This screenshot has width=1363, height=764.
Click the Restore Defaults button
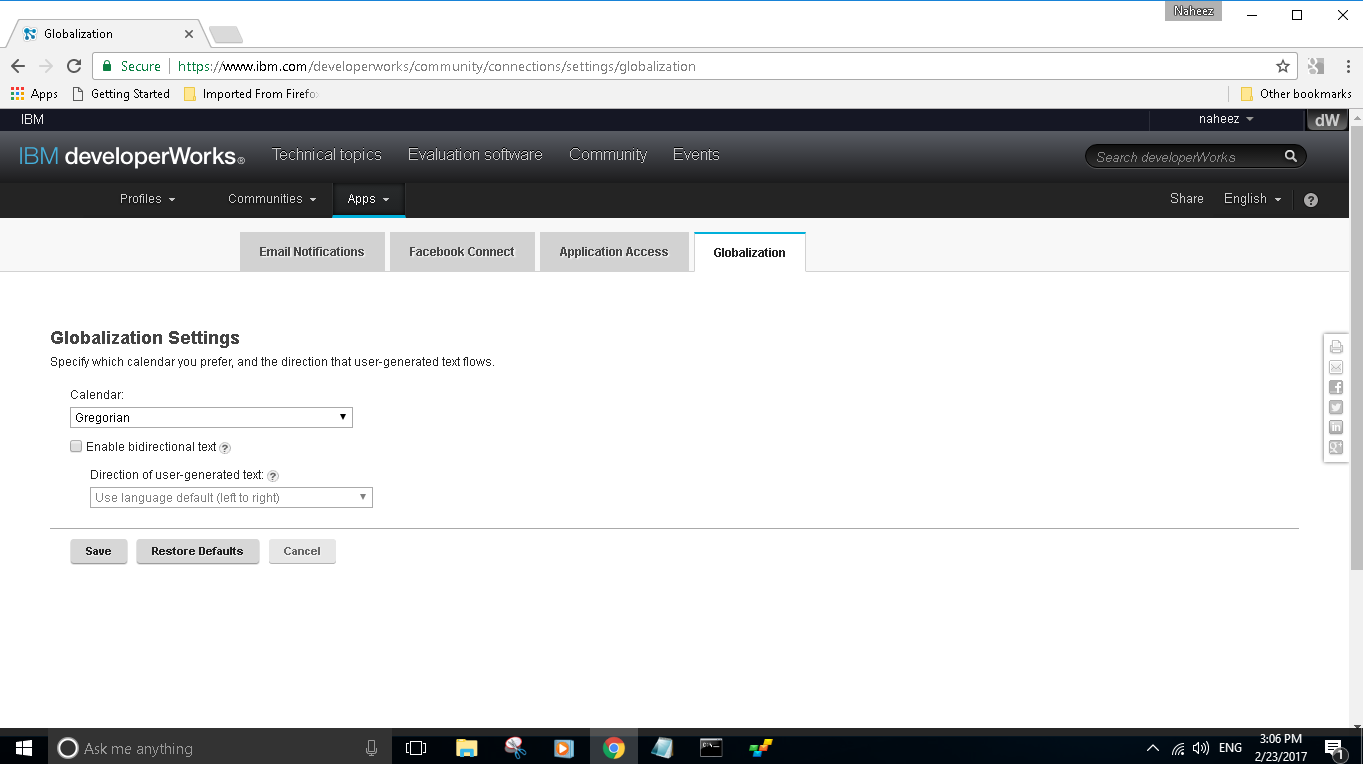coord(197,551)
